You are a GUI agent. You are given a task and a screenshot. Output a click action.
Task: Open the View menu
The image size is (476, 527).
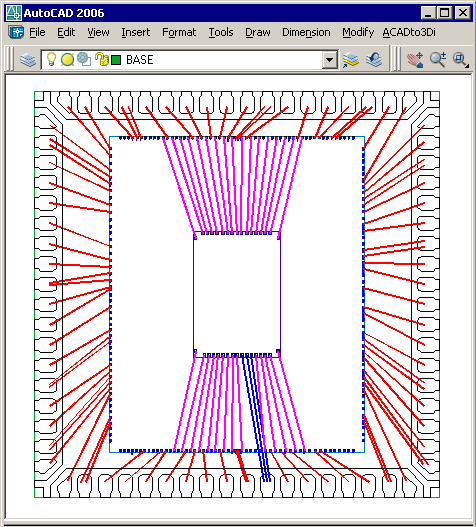tap(98, 32)
